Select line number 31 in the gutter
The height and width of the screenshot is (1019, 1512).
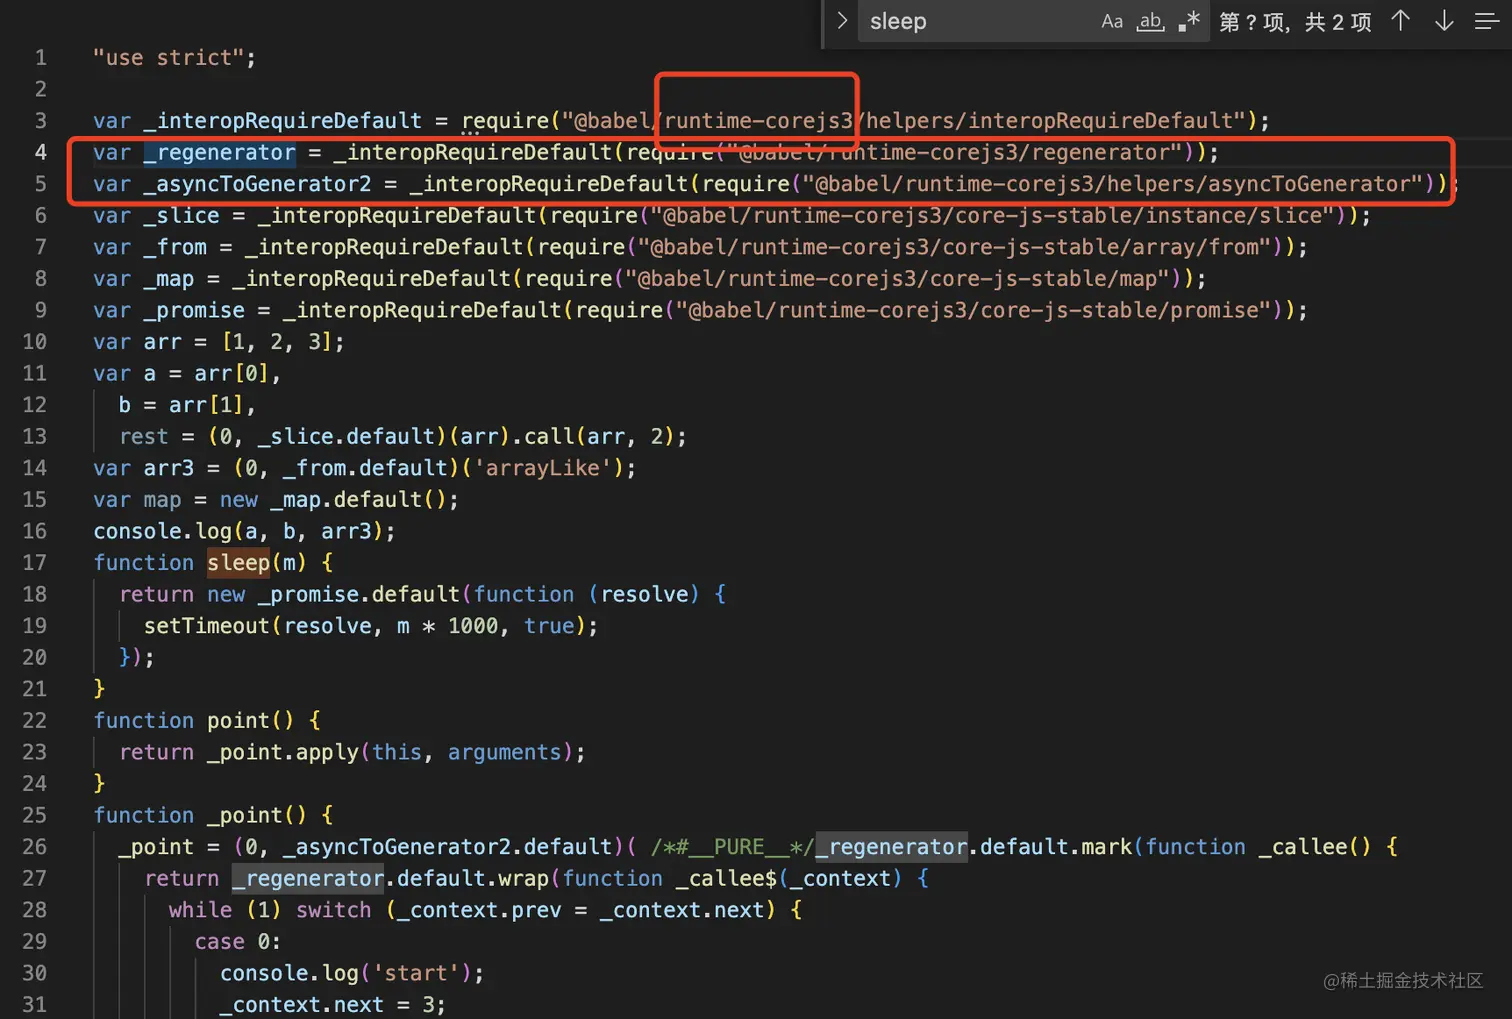click(x=35, y=1005)
